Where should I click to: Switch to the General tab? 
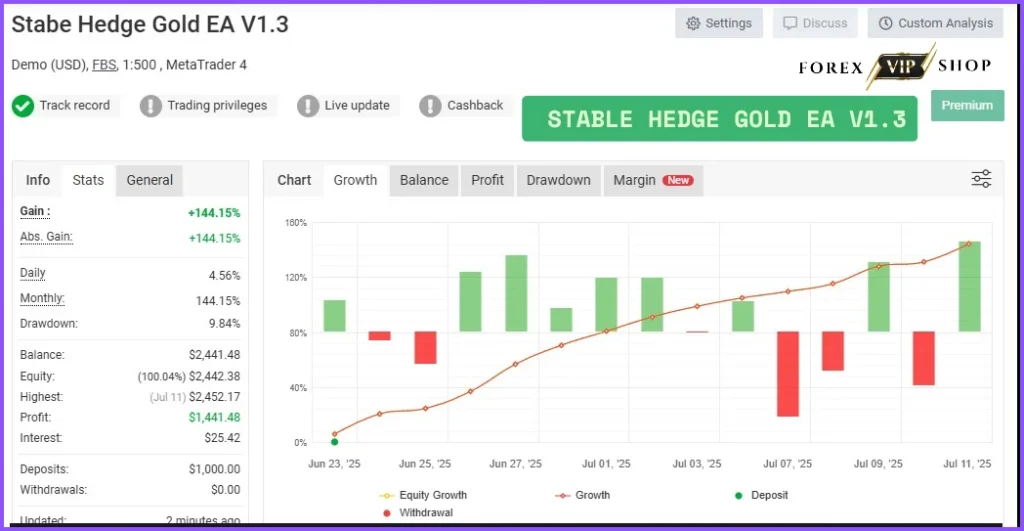150,180
